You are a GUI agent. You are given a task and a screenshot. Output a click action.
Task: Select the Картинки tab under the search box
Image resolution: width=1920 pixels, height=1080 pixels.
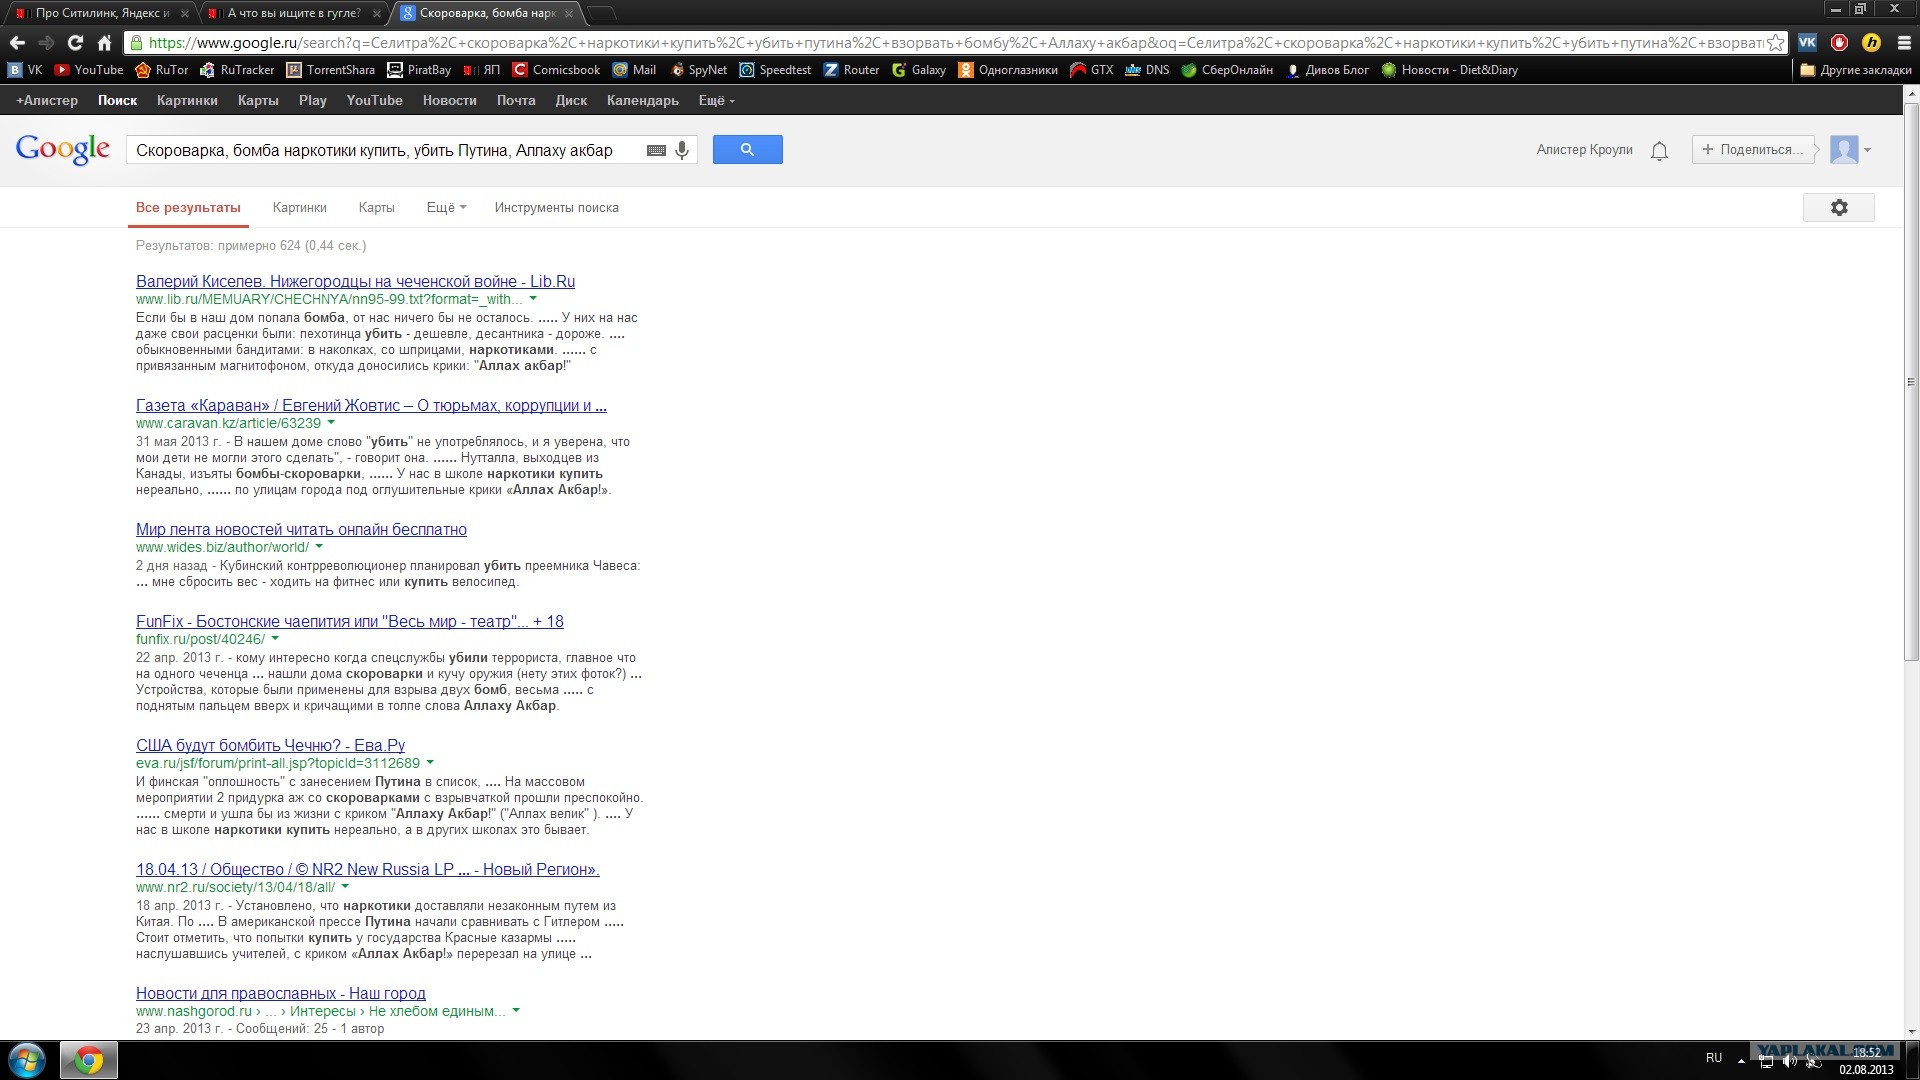[x=300, y=208]
